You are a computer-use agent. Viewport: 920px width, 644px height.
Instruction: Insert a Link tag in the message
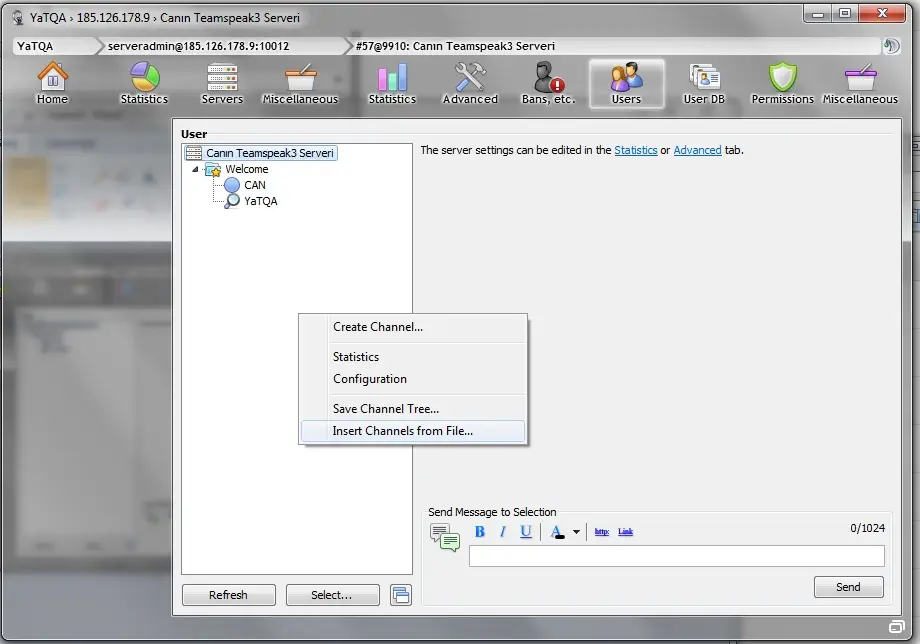625,531
